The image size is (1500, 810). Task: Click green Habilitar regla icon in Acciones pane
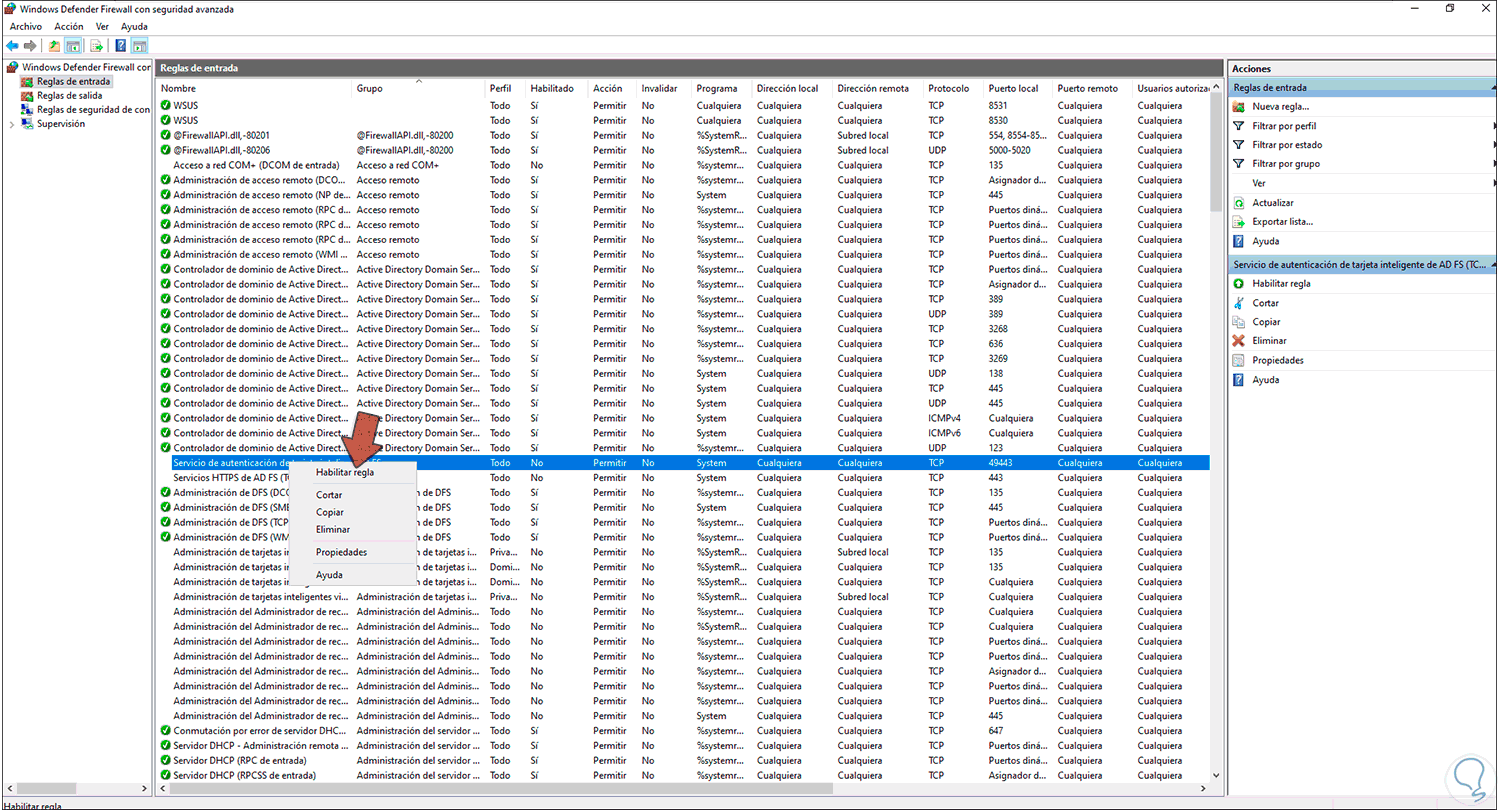click(x=1239, y=283)
